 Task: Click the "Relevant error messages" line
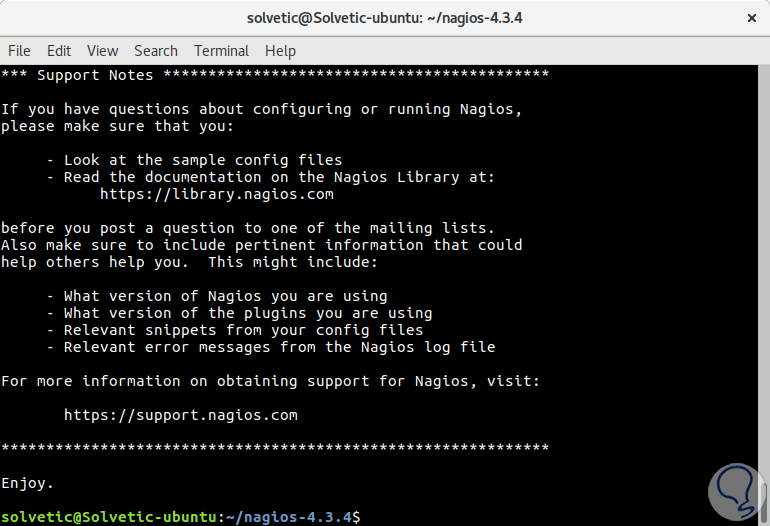[x=279, y=347]
